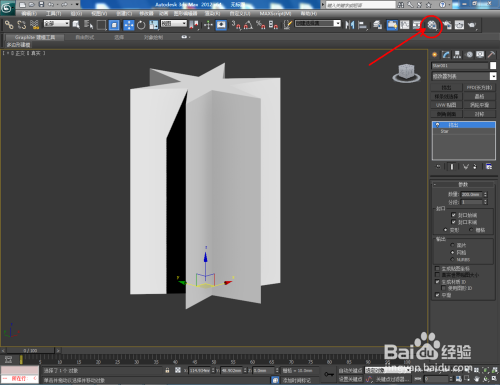Image resolution: width=500 pixels, height=385 pixels.
Task: Toggle the Graphite Modeling Tools ribbon icon
Action: [392, 25]
